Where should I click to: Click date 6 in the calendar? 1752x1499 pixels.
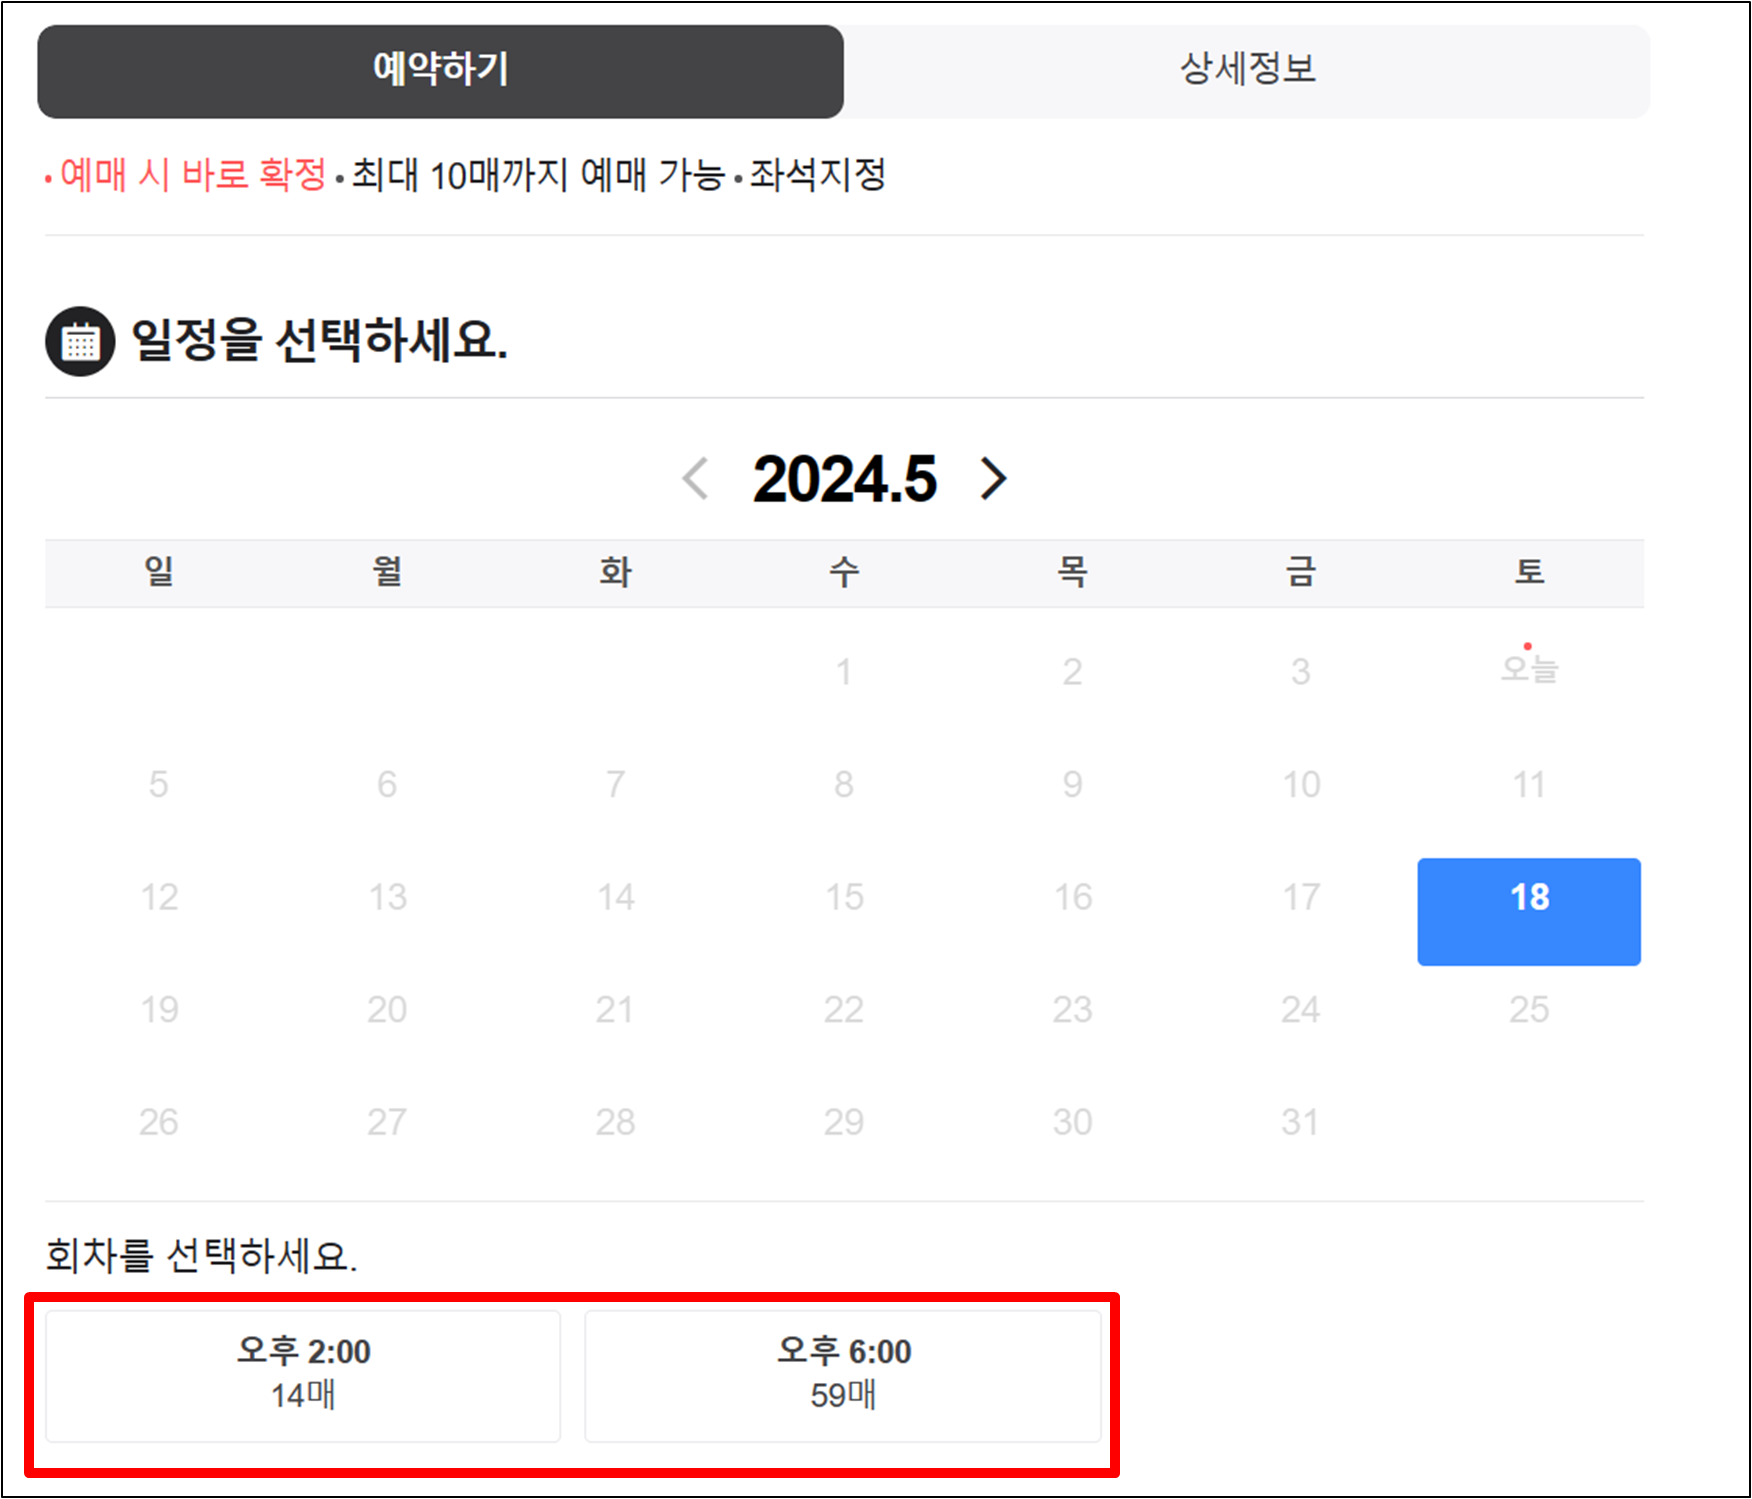click(x=387, y=785)
